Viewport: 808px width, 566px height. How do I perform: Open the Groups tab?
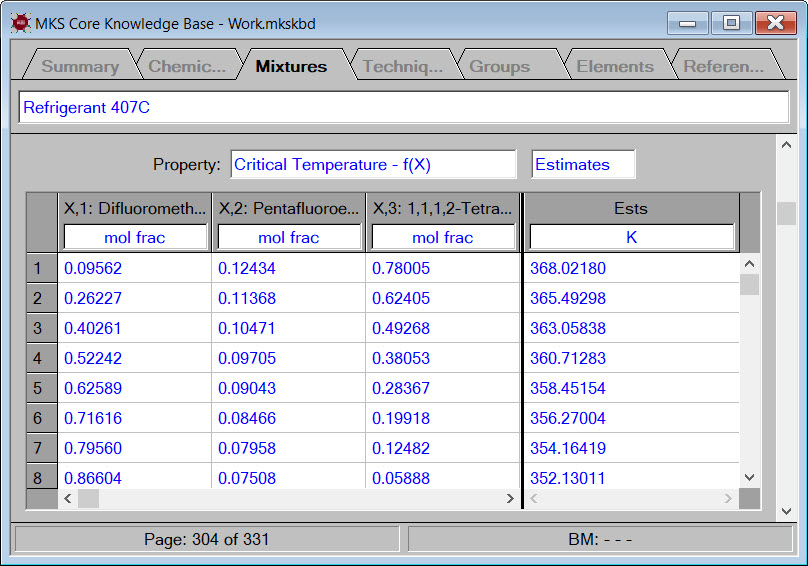click(499, 67)
